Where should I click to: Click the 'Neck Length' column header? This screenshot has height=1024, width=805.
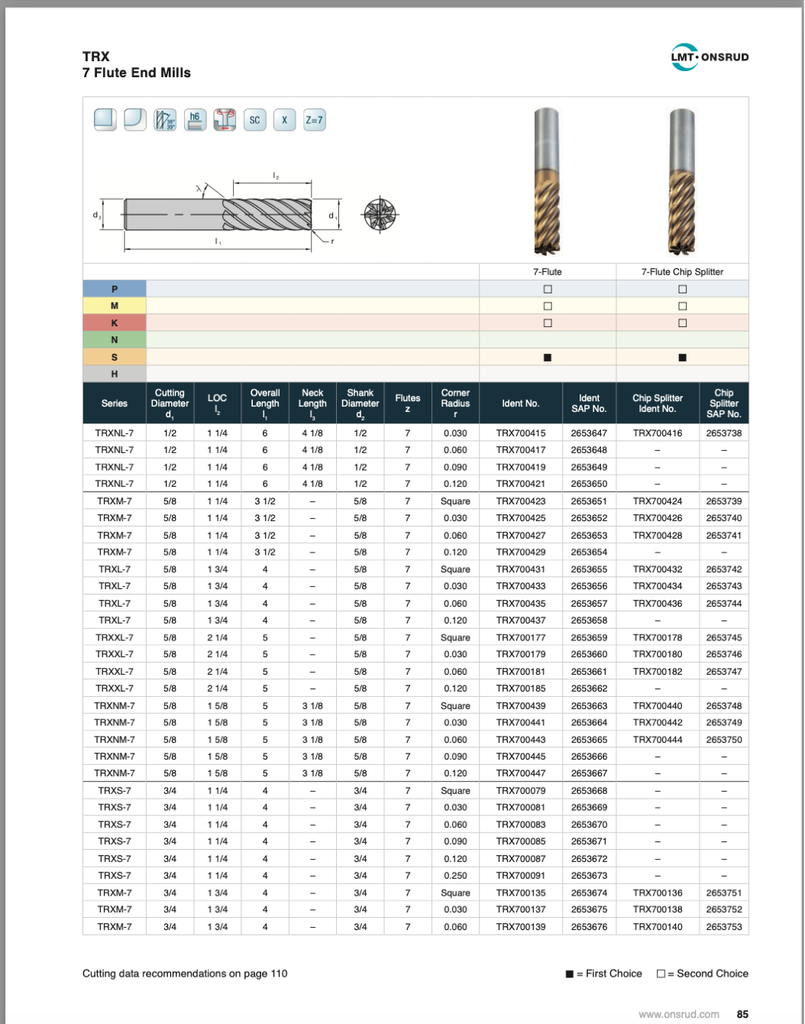[313, 404]
